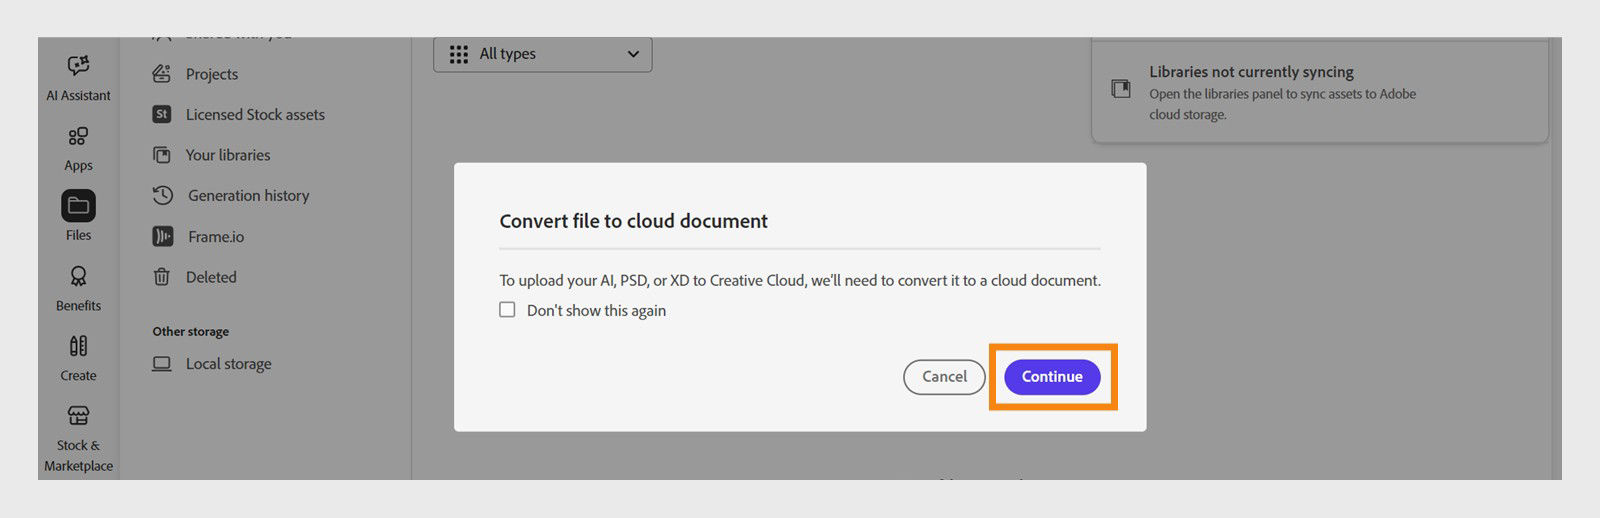This screenshot has width=1600, height=518.
Task: Open the Create pencils icon
Action: coord(78,346)
